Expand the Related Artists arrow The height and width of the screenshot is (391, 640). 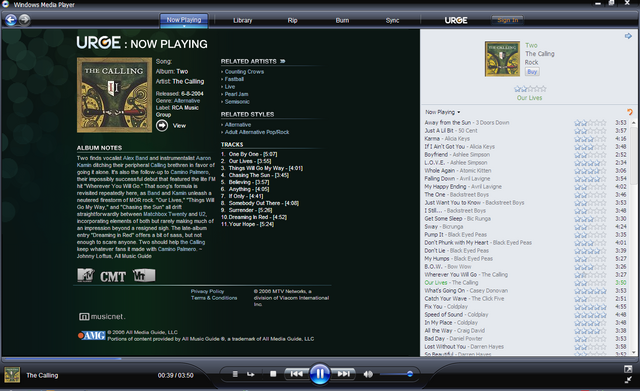(282, 61)
